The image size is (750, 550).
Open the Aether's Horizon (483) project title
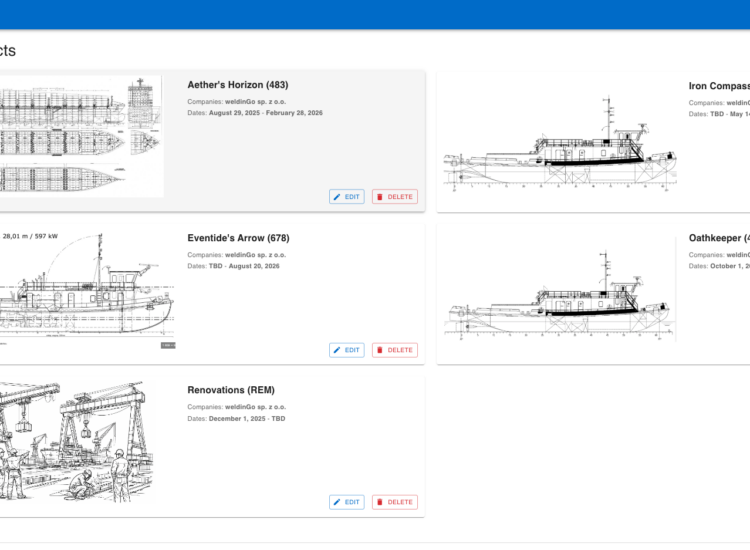237,86
